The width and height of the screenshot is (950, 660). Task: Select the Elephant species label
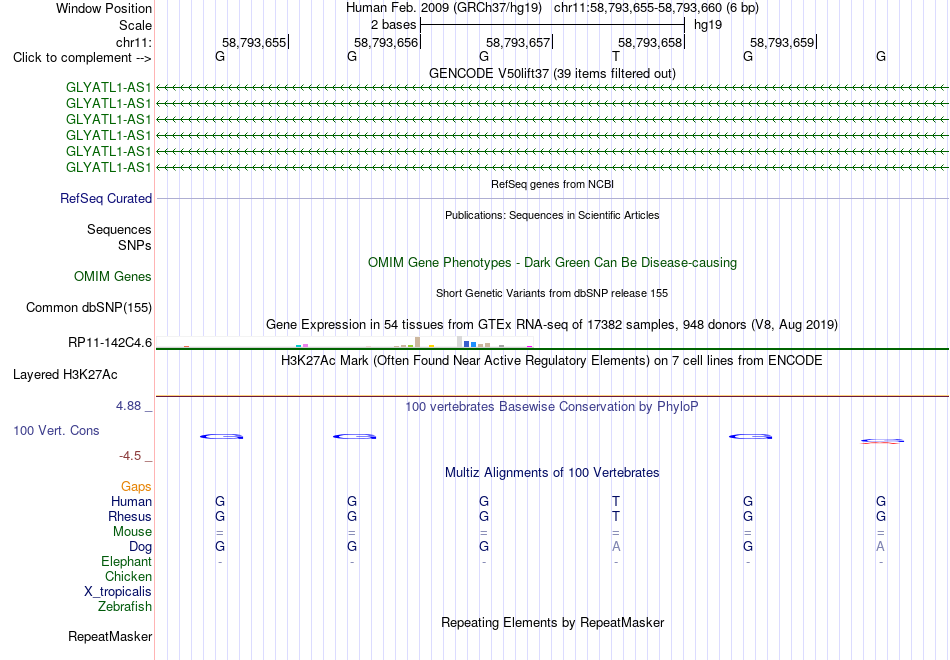pos(127,562)
